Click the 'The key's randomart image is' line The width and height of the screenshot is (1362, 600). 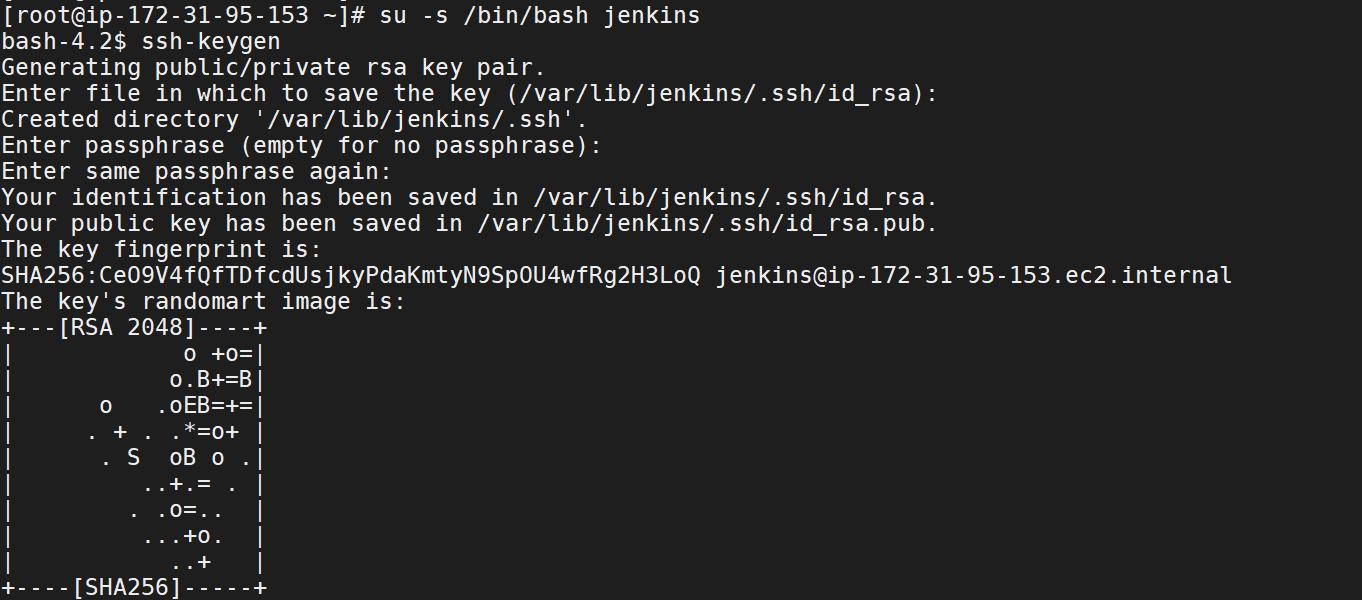click(x=204, y=302)
